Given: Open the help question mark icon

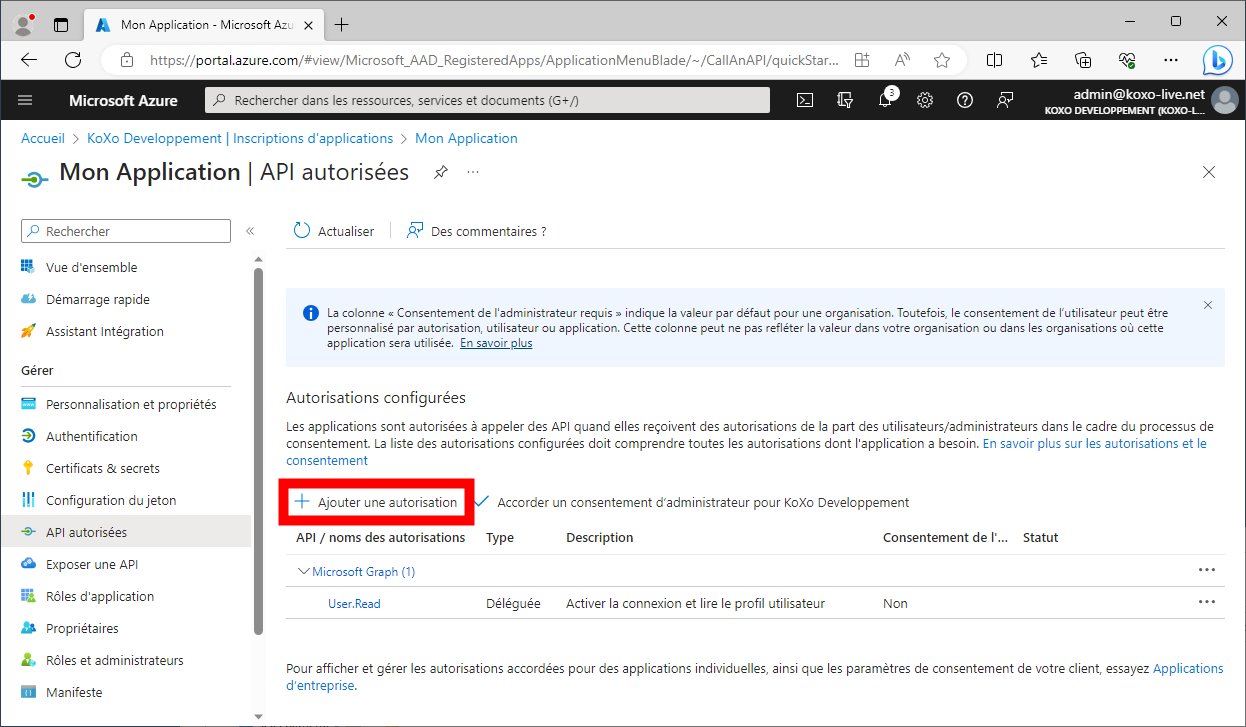Looking at the screenshot, I should (x=965, y=100).
